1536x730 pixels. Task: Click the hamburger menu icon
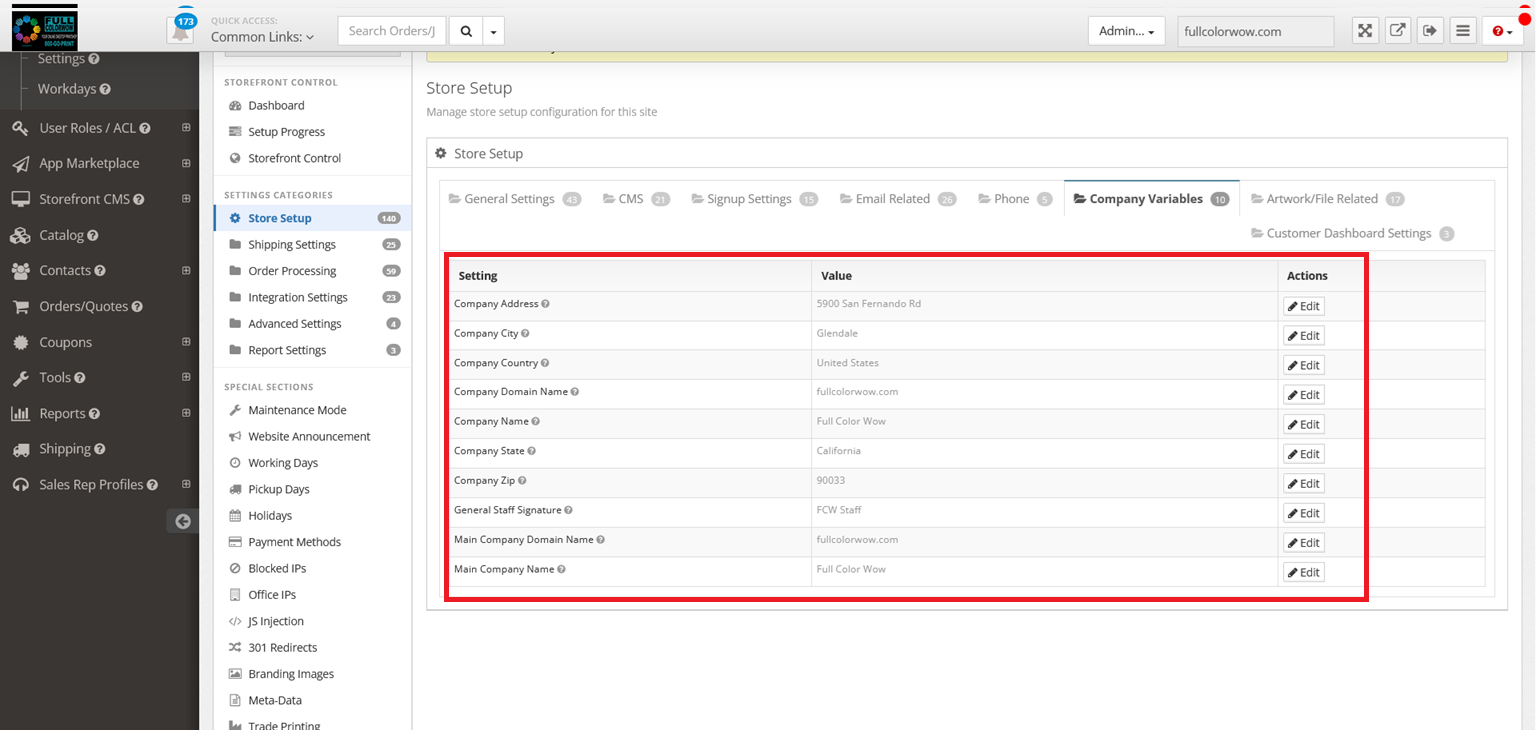pyautogui.click(x=1463, y=31)
